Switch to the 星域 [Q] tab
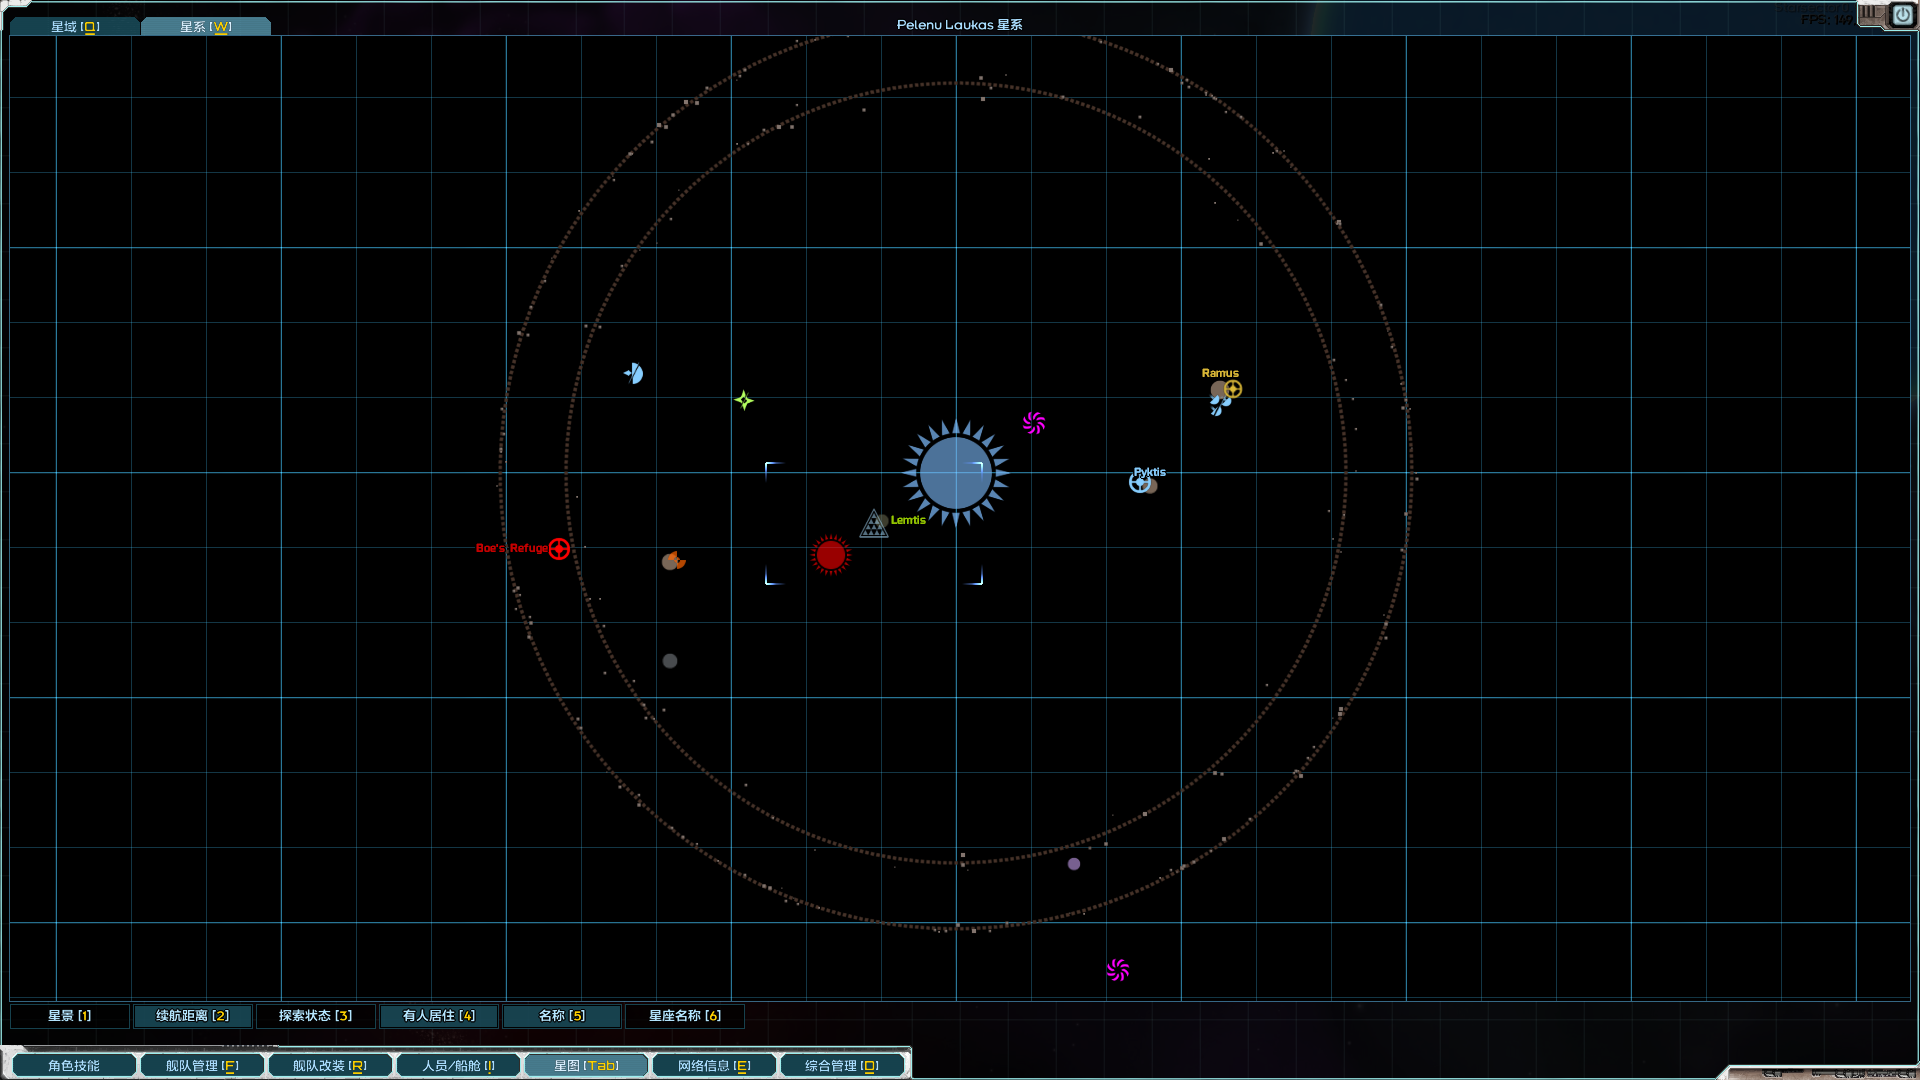 click(75, 27)
